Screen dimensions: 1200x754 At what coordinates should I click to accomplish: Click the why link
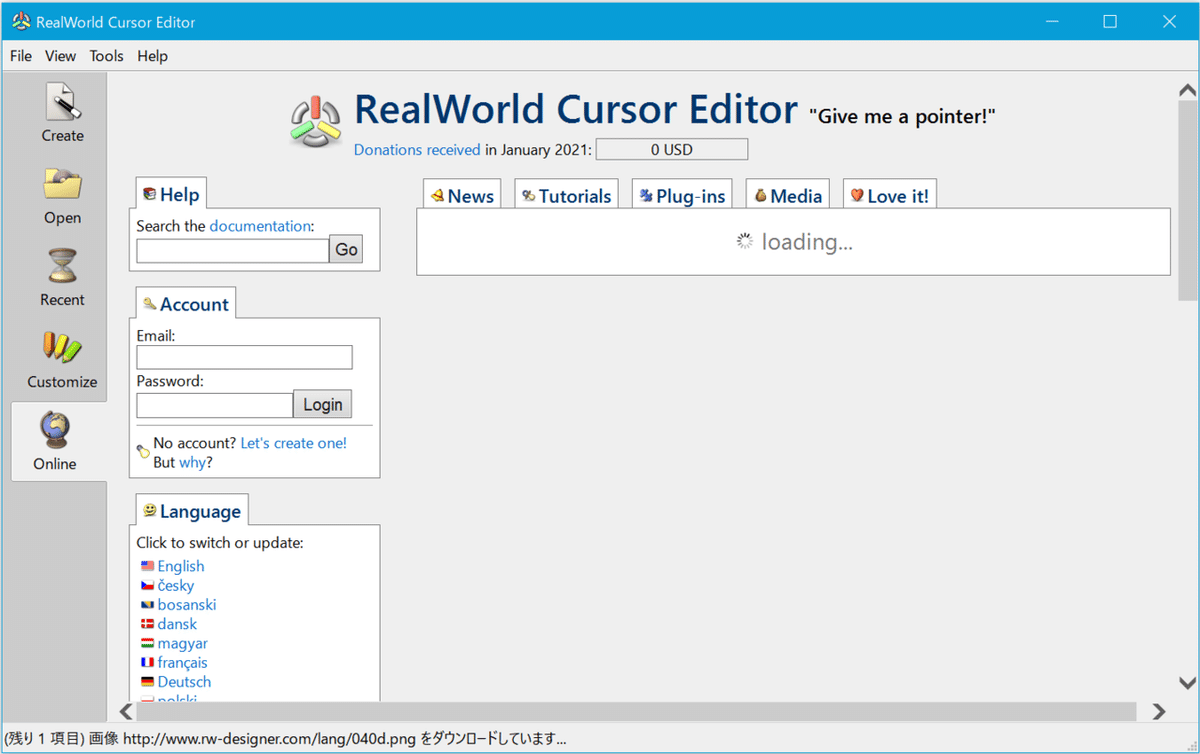click(192, 462)
